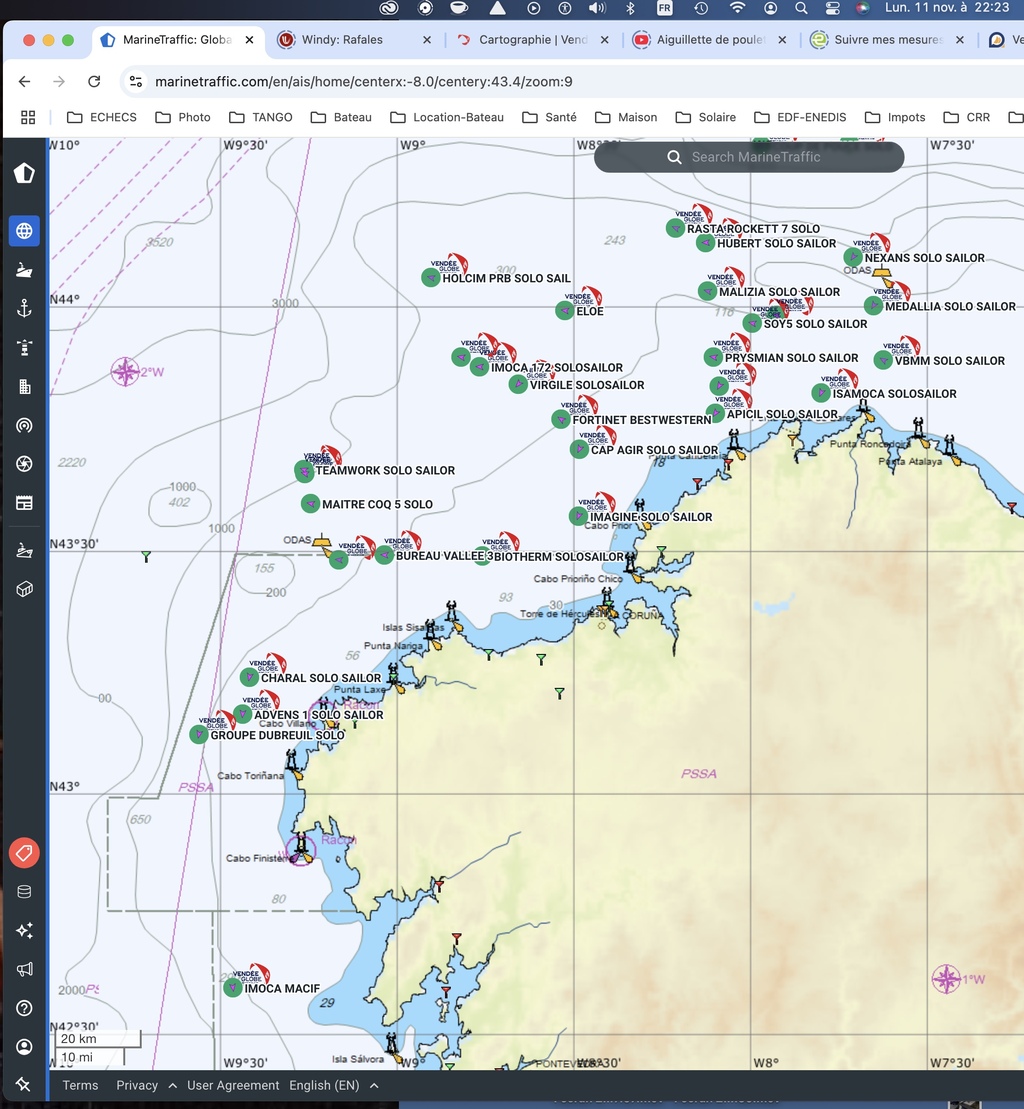1024x1109 pixels.
Task: Open the Chrome apps grid icon
Action: click(28, 117)
